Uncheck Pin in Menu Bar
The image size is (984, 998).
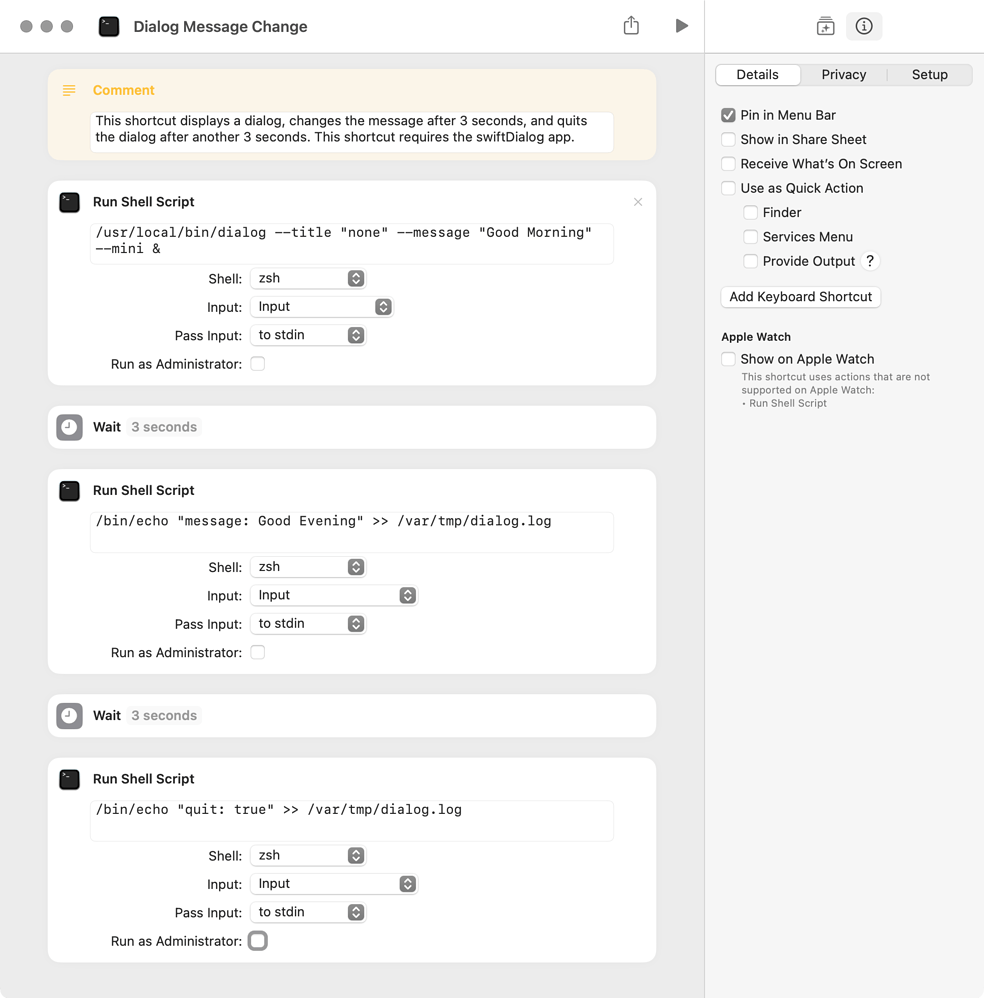click(x=728, y=115)
